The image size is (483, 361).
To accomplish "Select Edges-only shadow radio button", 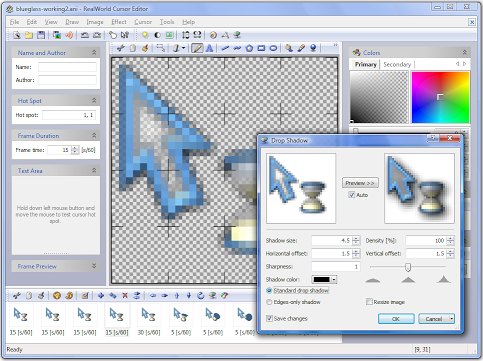I will 269,302.
